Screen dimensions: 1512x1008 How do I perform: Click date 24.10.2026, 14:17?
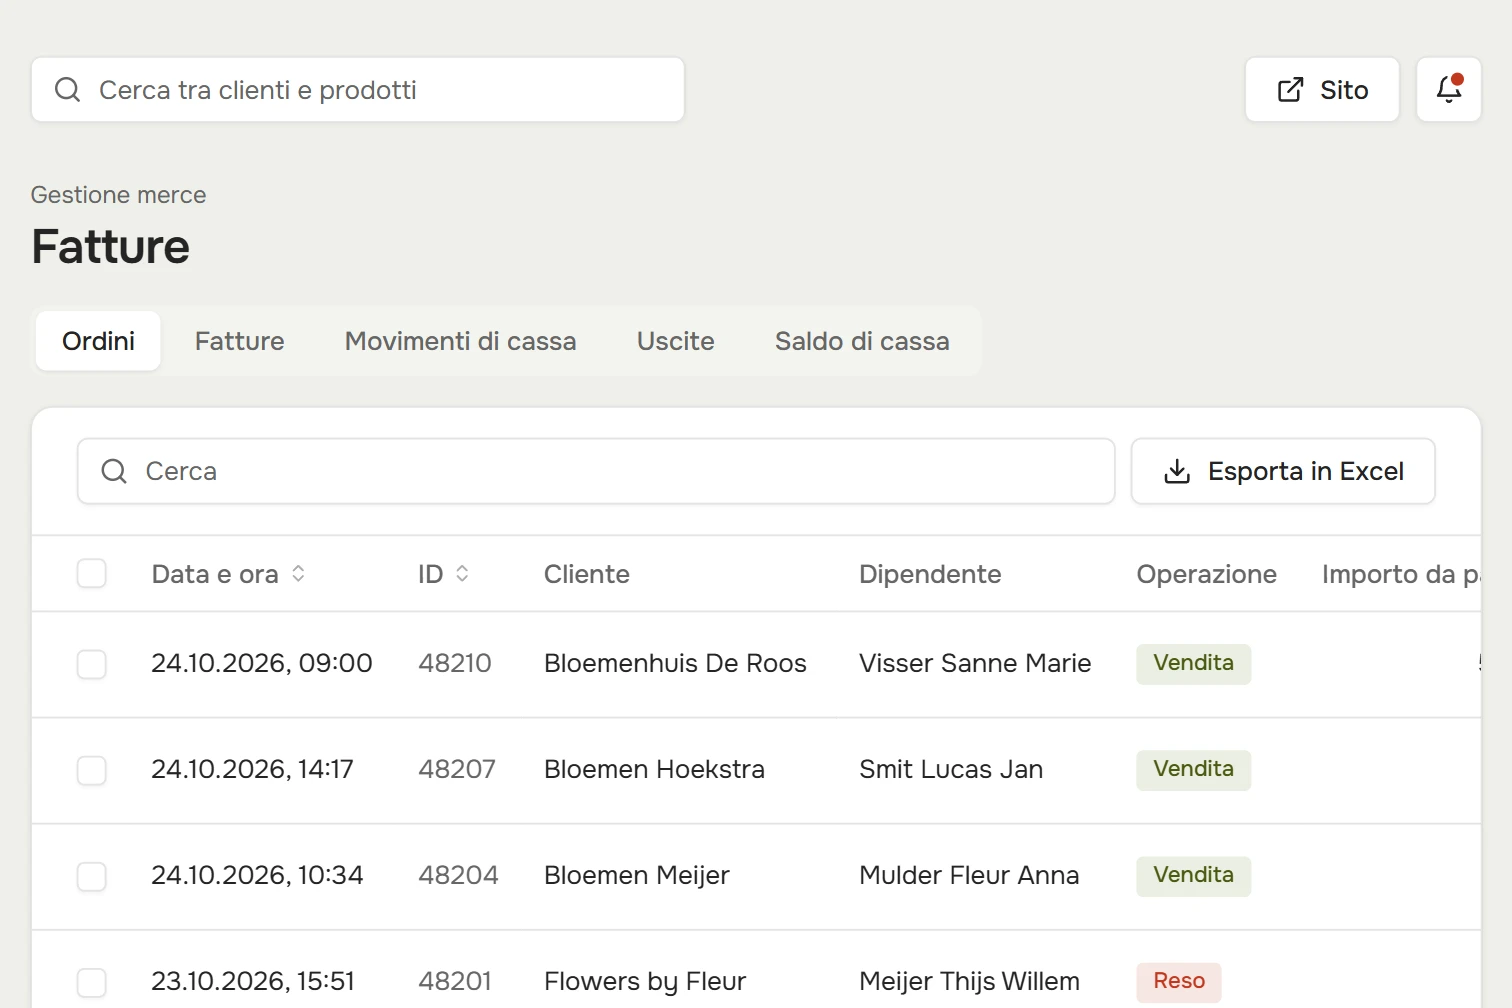tap(252, 769)
